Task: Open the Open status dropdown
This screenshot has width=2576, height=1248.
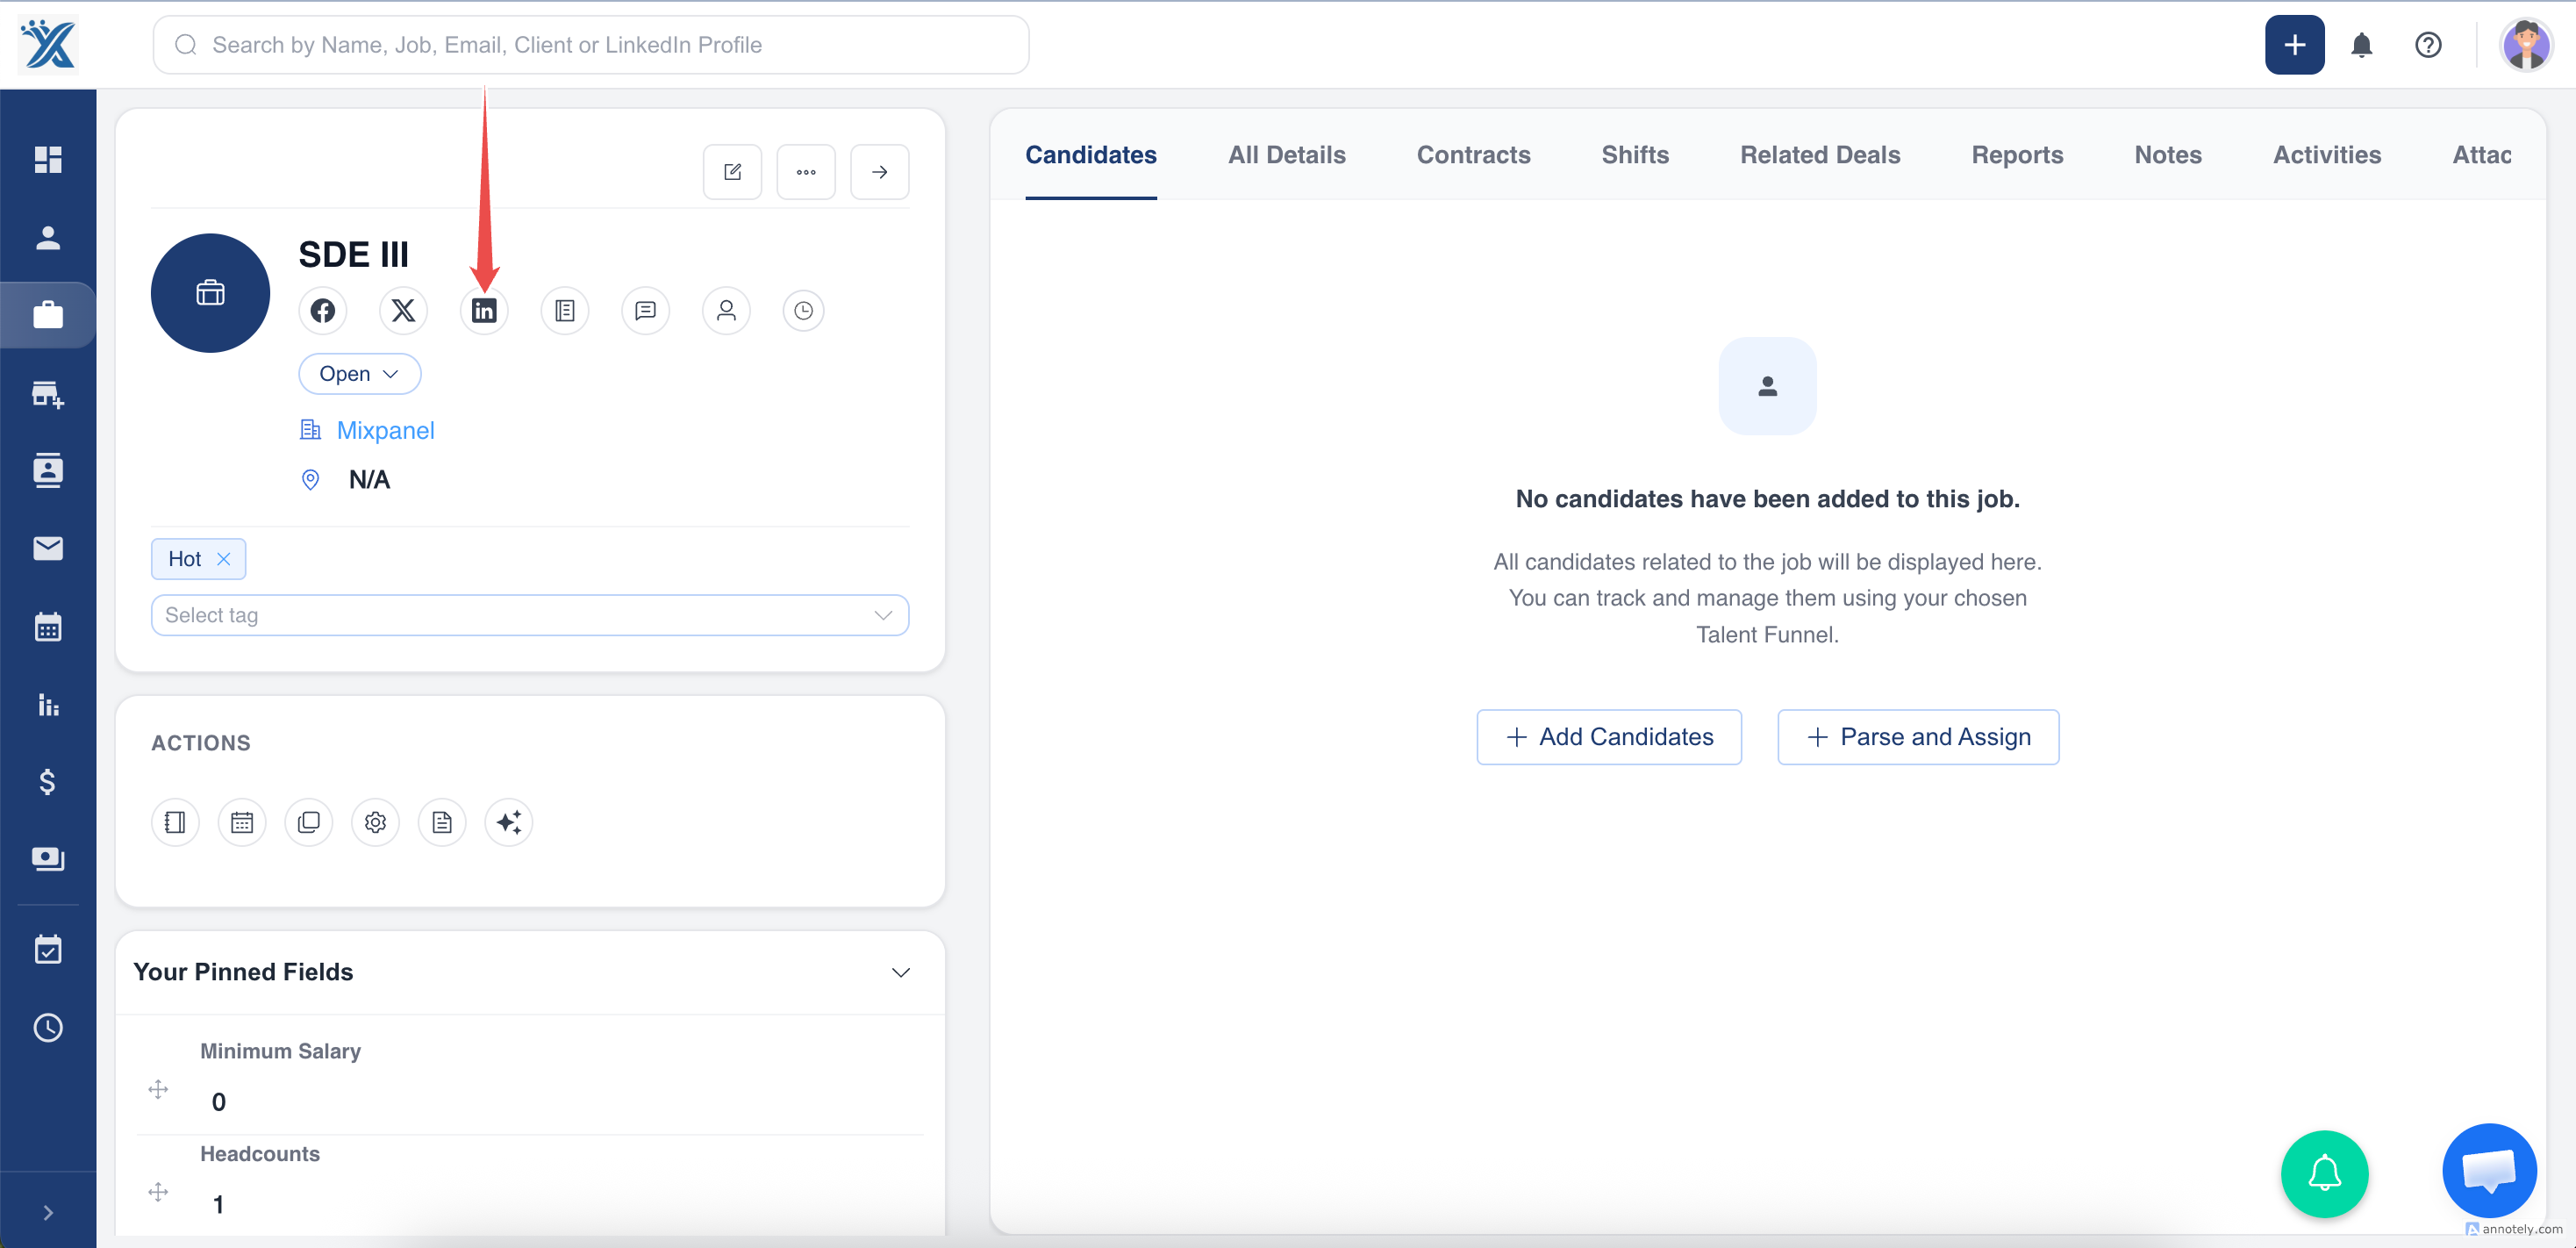Action: (360, 374)
